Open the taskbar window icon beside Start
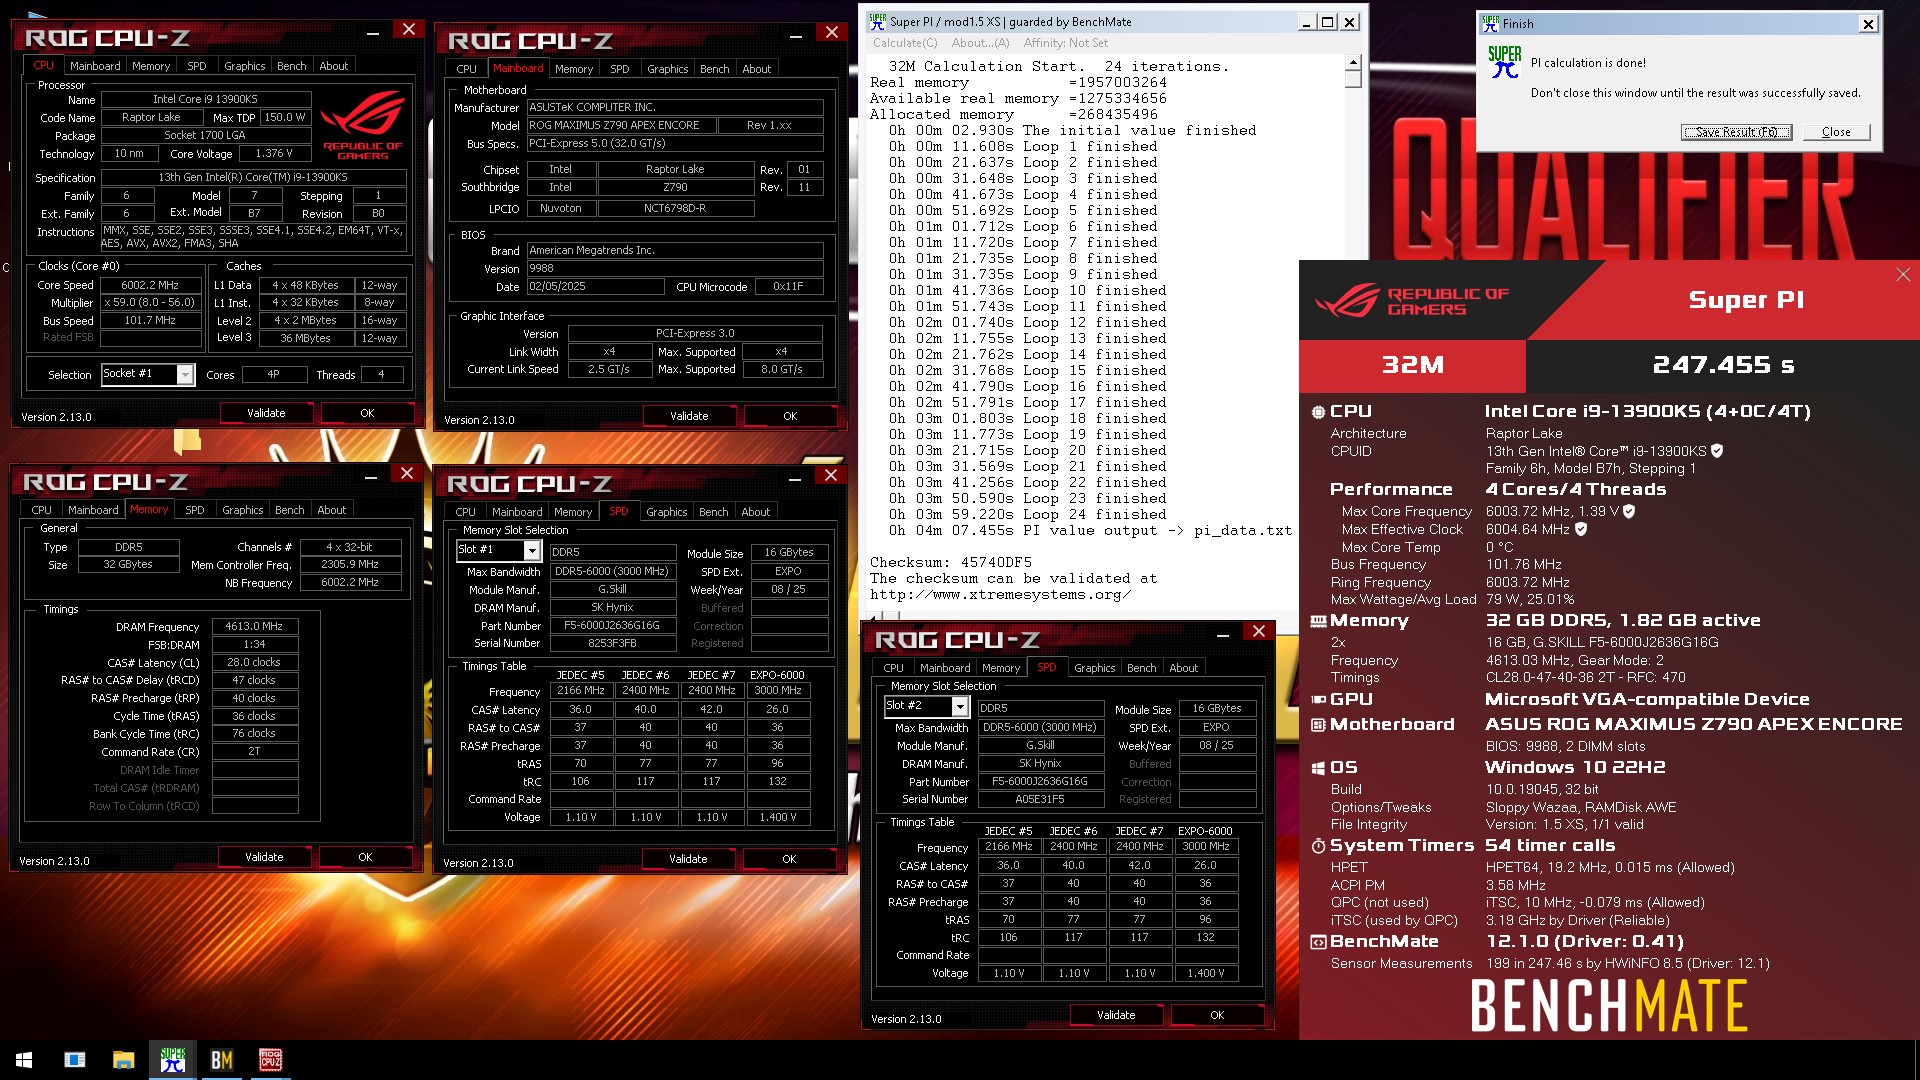The image size is (1920, 1080). [75, 1060]
